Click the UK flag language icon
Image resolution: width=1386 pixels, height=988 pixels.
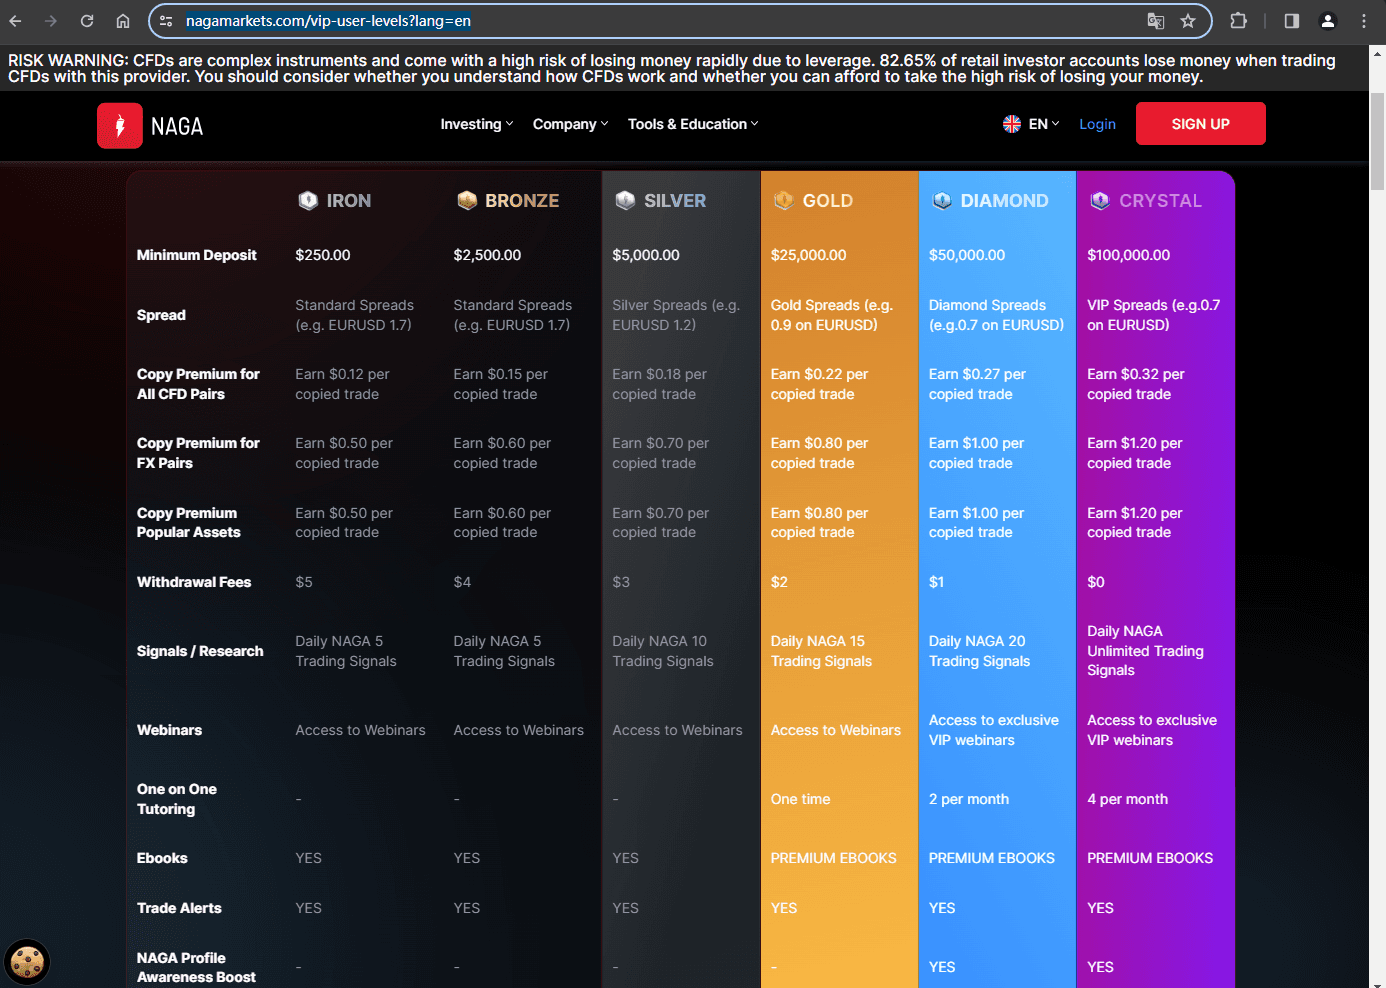pyautogui.click(x=1012, y=124)
